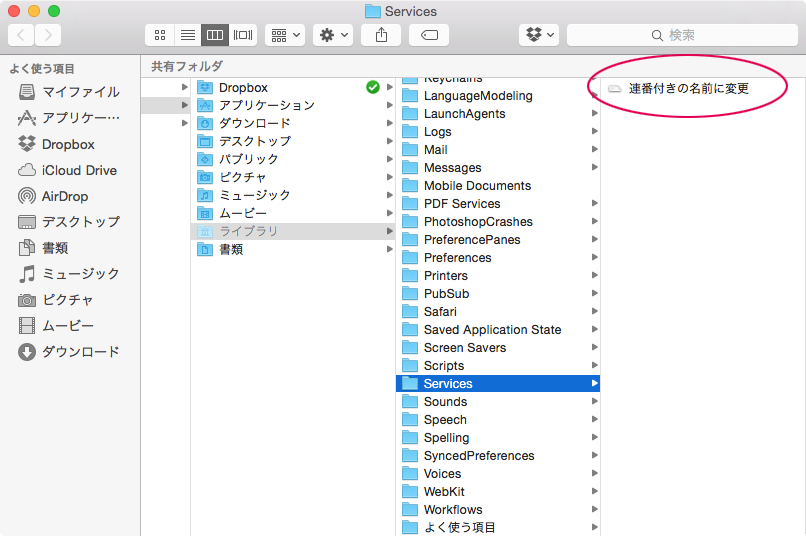Expand the PubSub folder arrow
Image resolution: width=806 pixels, height=536 pixels.
(594, 293)
